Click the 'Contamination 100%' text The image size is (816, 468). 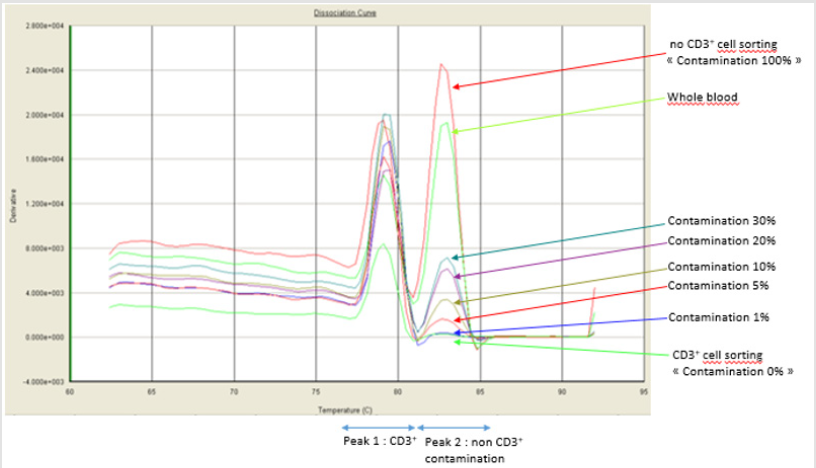(x=734, y=60)
